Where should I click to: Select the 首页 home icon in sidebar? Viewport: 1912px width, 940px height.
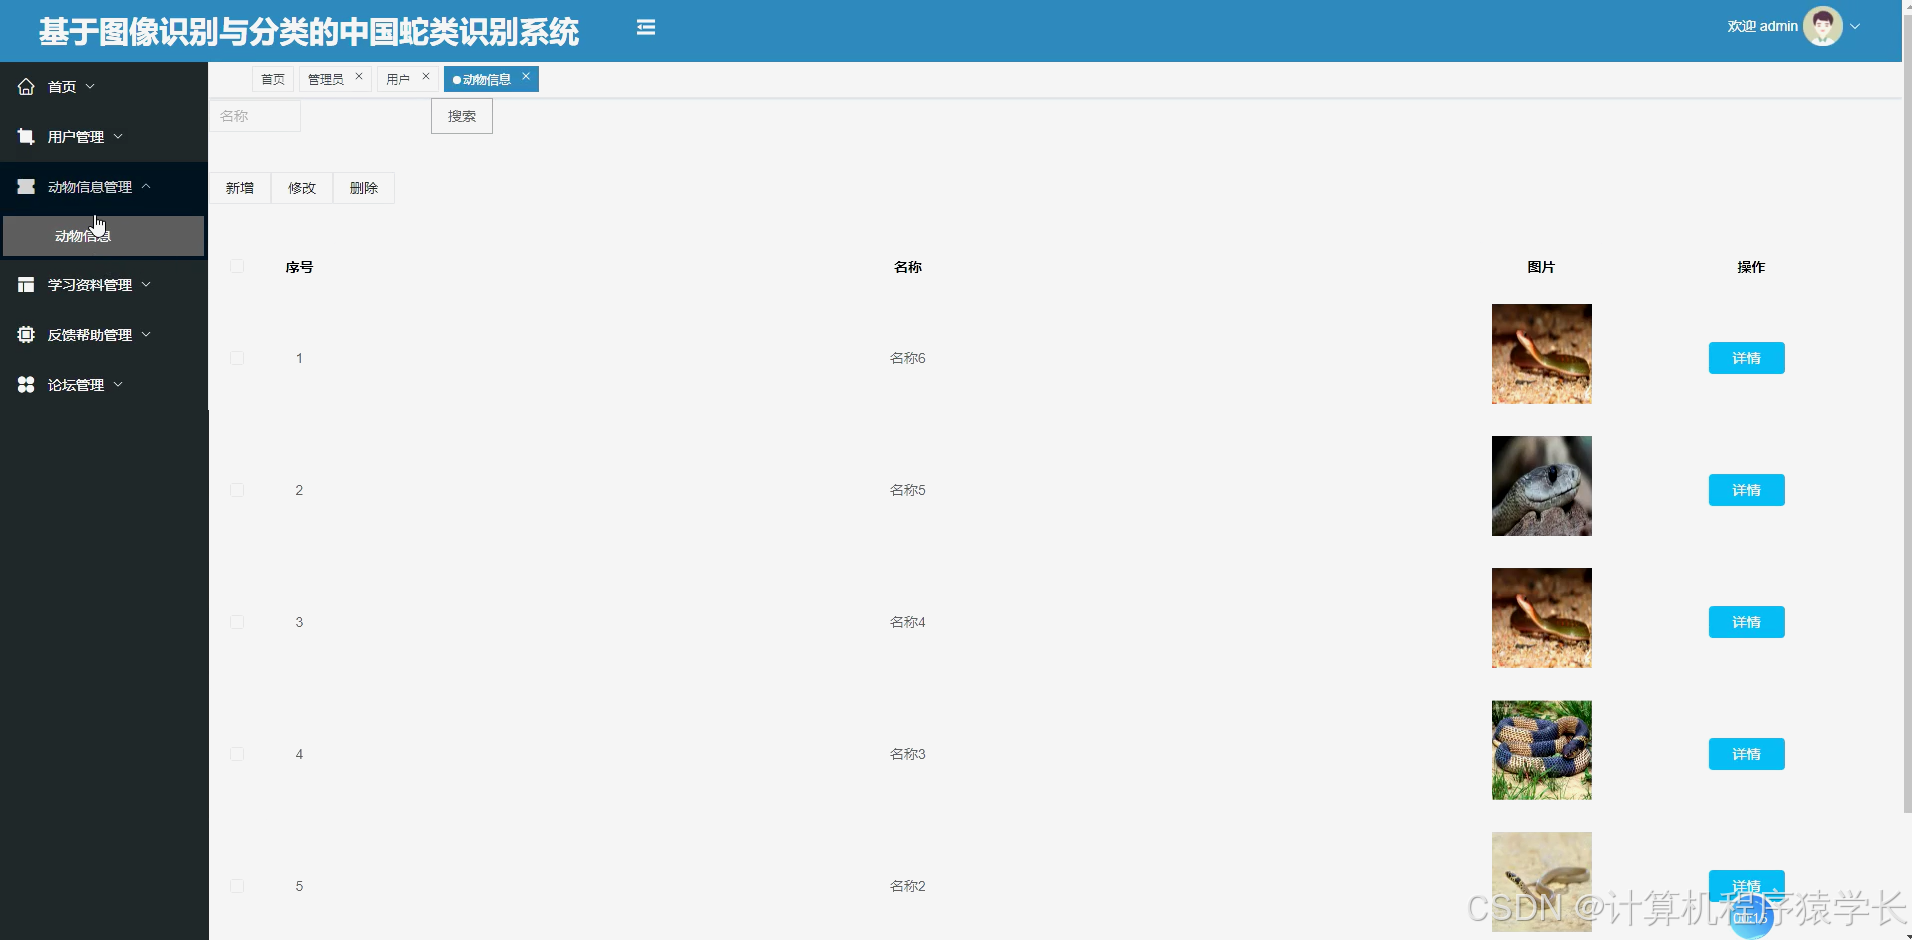click(x=26, y=86)
